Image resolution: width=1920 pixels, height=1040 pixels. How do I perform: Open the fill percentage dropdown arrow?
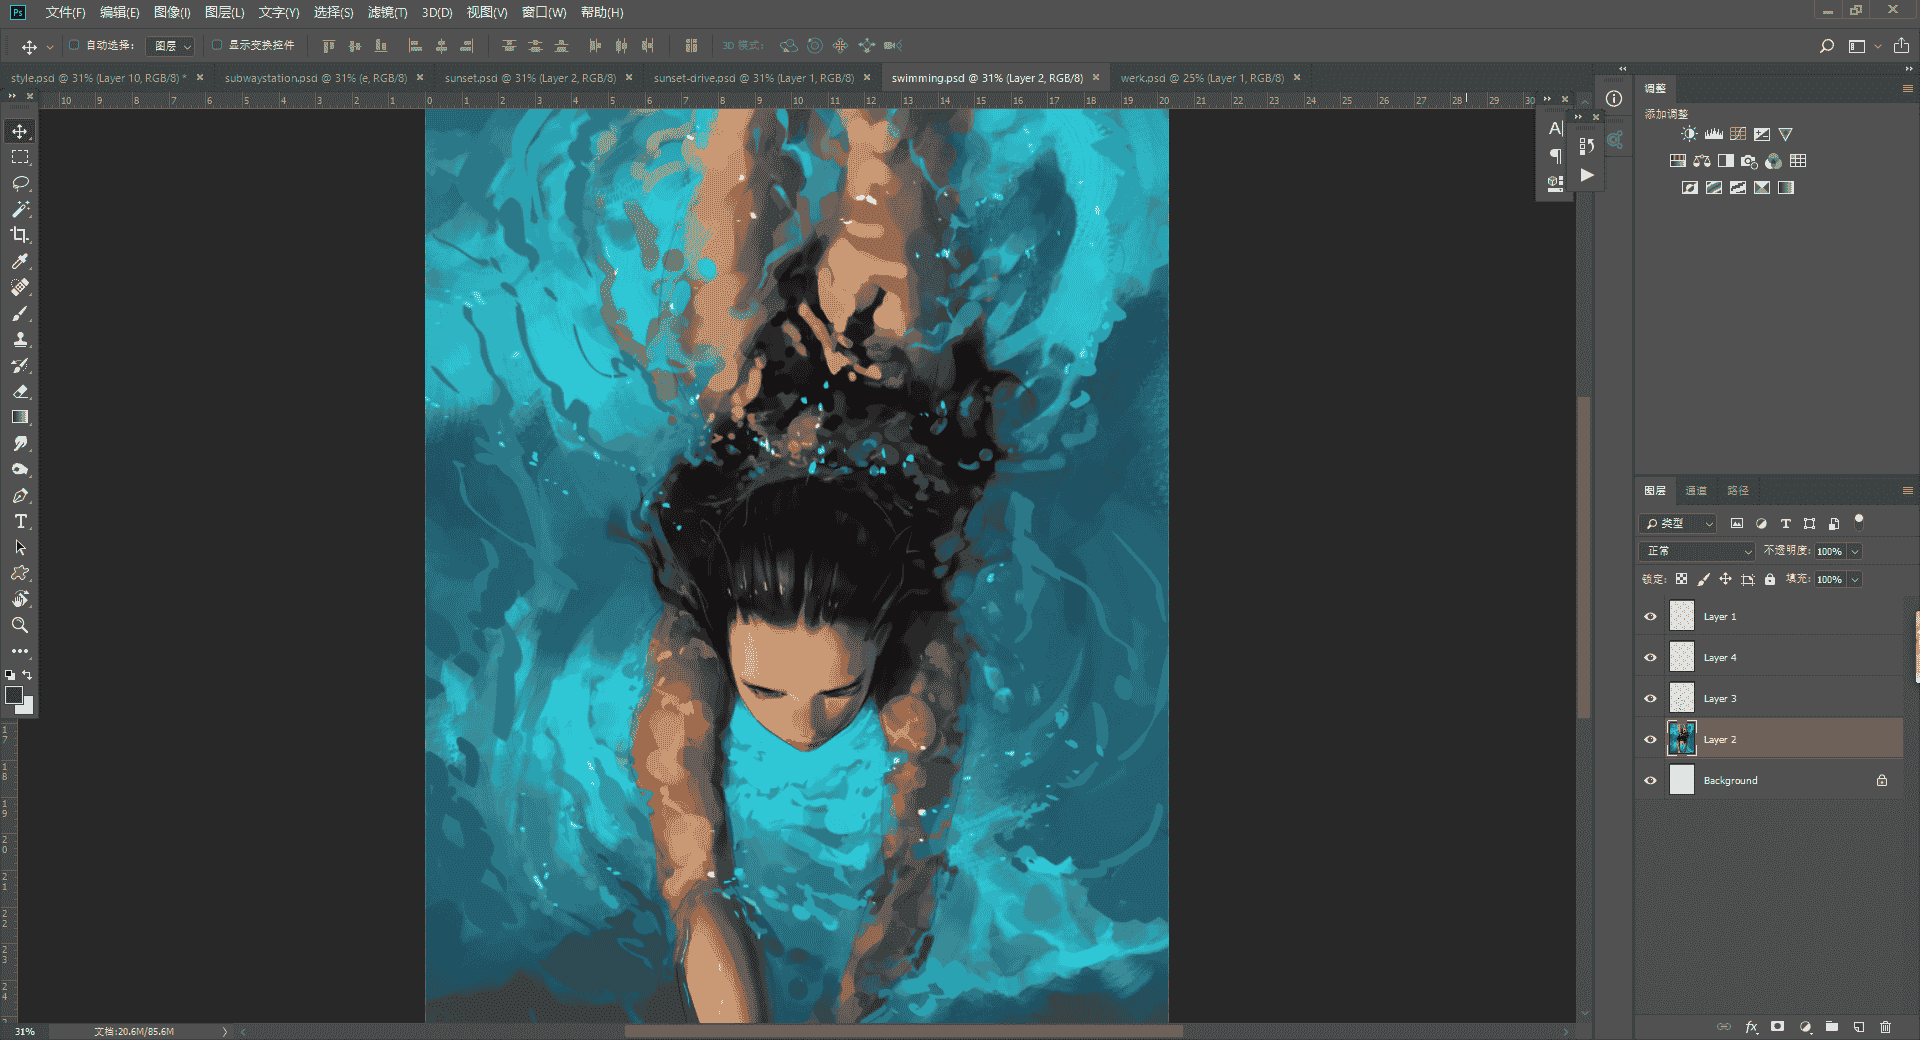(x=1855, y=579)
